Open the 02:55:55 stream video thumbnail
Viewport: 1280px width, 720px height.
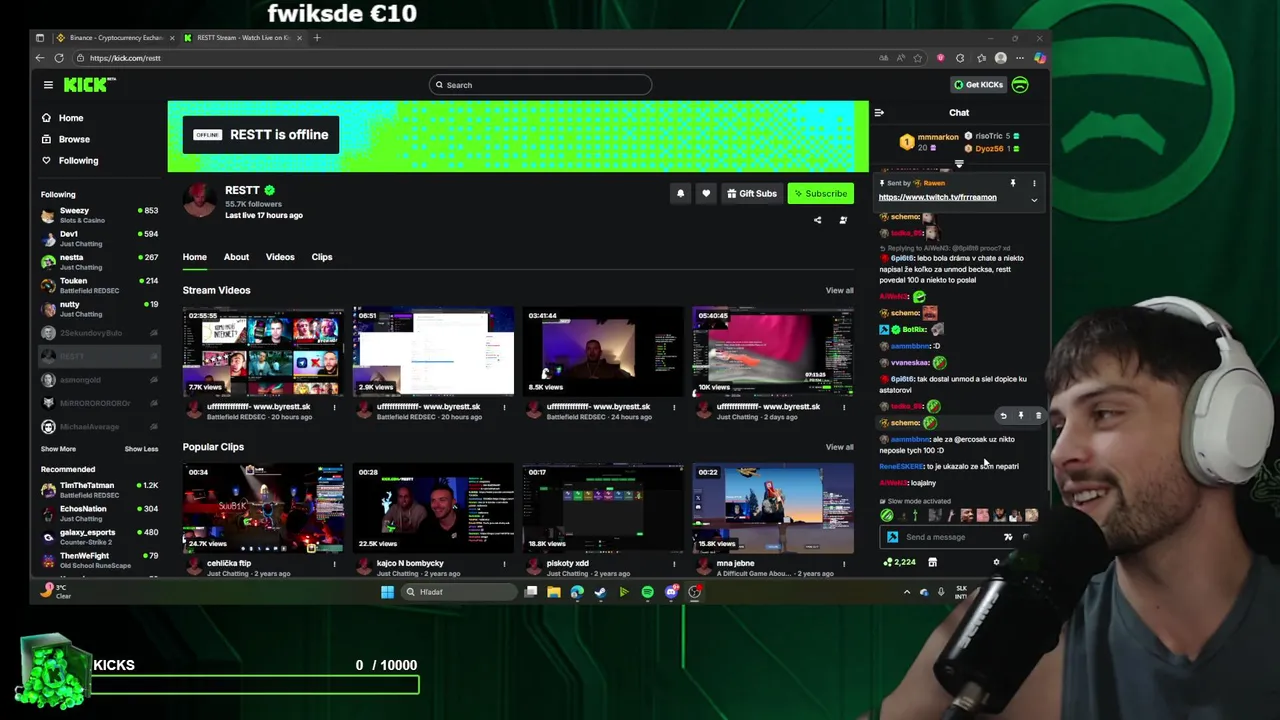click(263, 352)
